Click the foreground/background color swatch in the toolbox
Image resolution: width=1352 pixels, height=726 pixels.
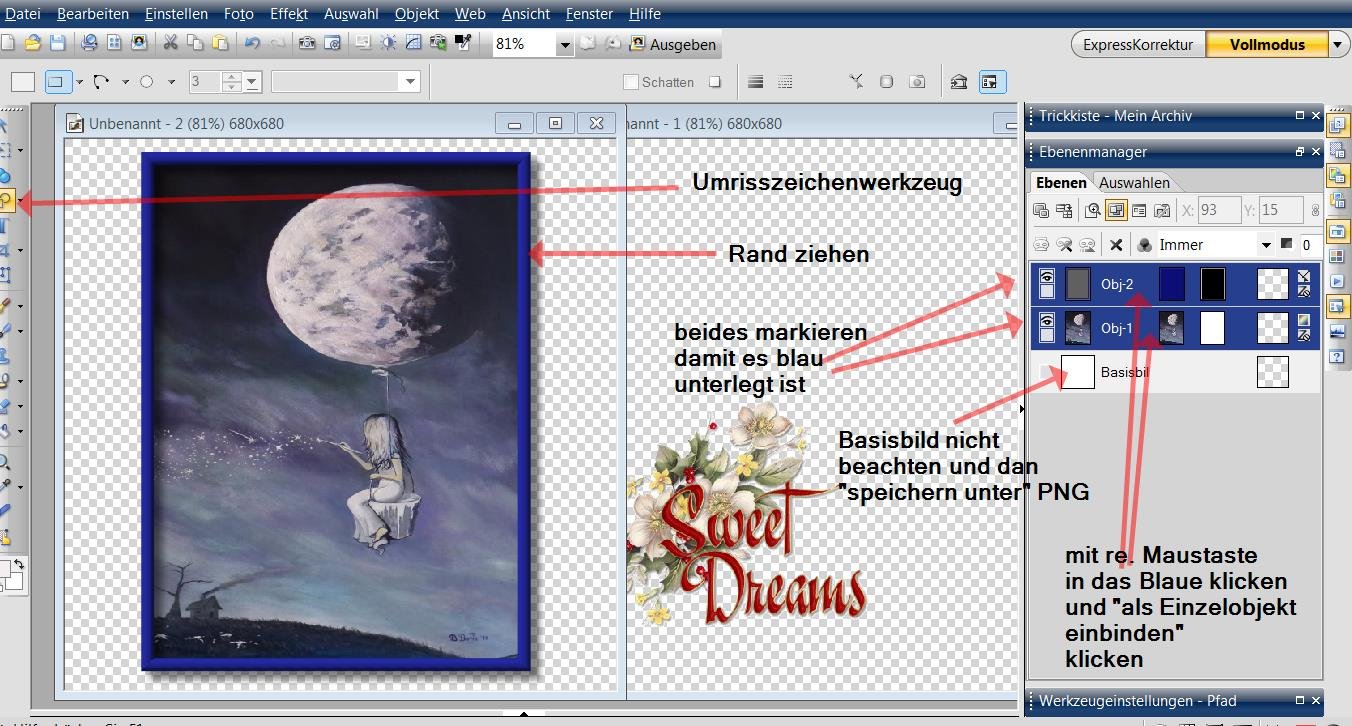pyautogui.click(x=9, y=573)
